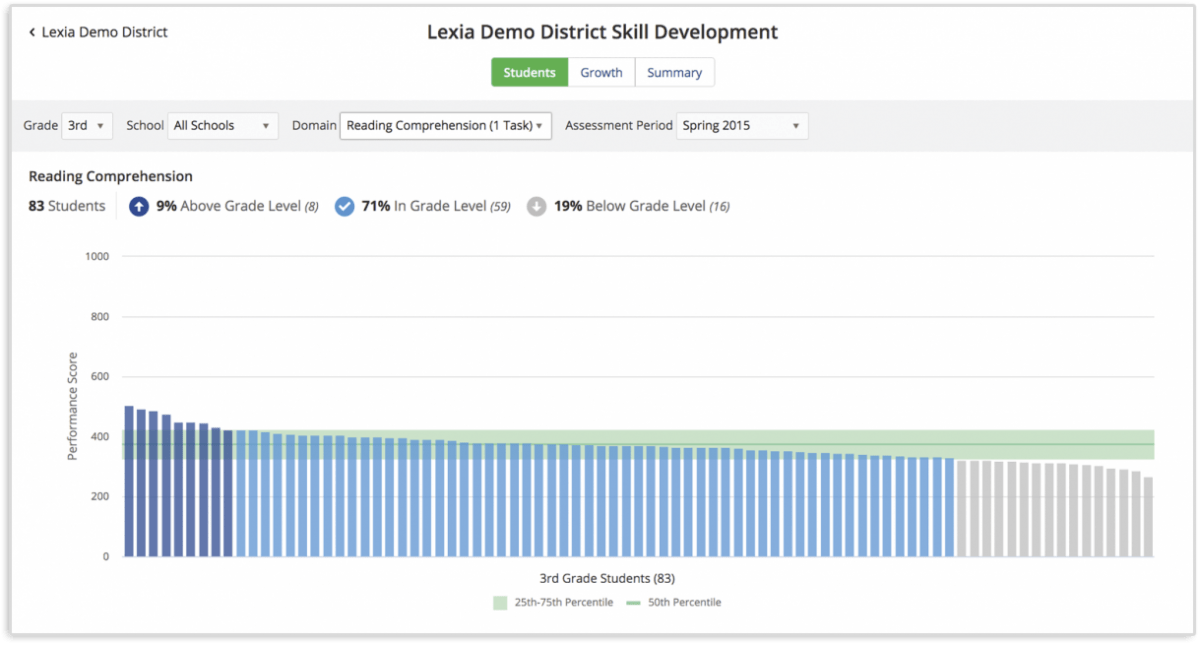Expand the Assessment Period Spring 2015 dropdown
This screenshot has height=645, width=1200.
pos(742,126)
